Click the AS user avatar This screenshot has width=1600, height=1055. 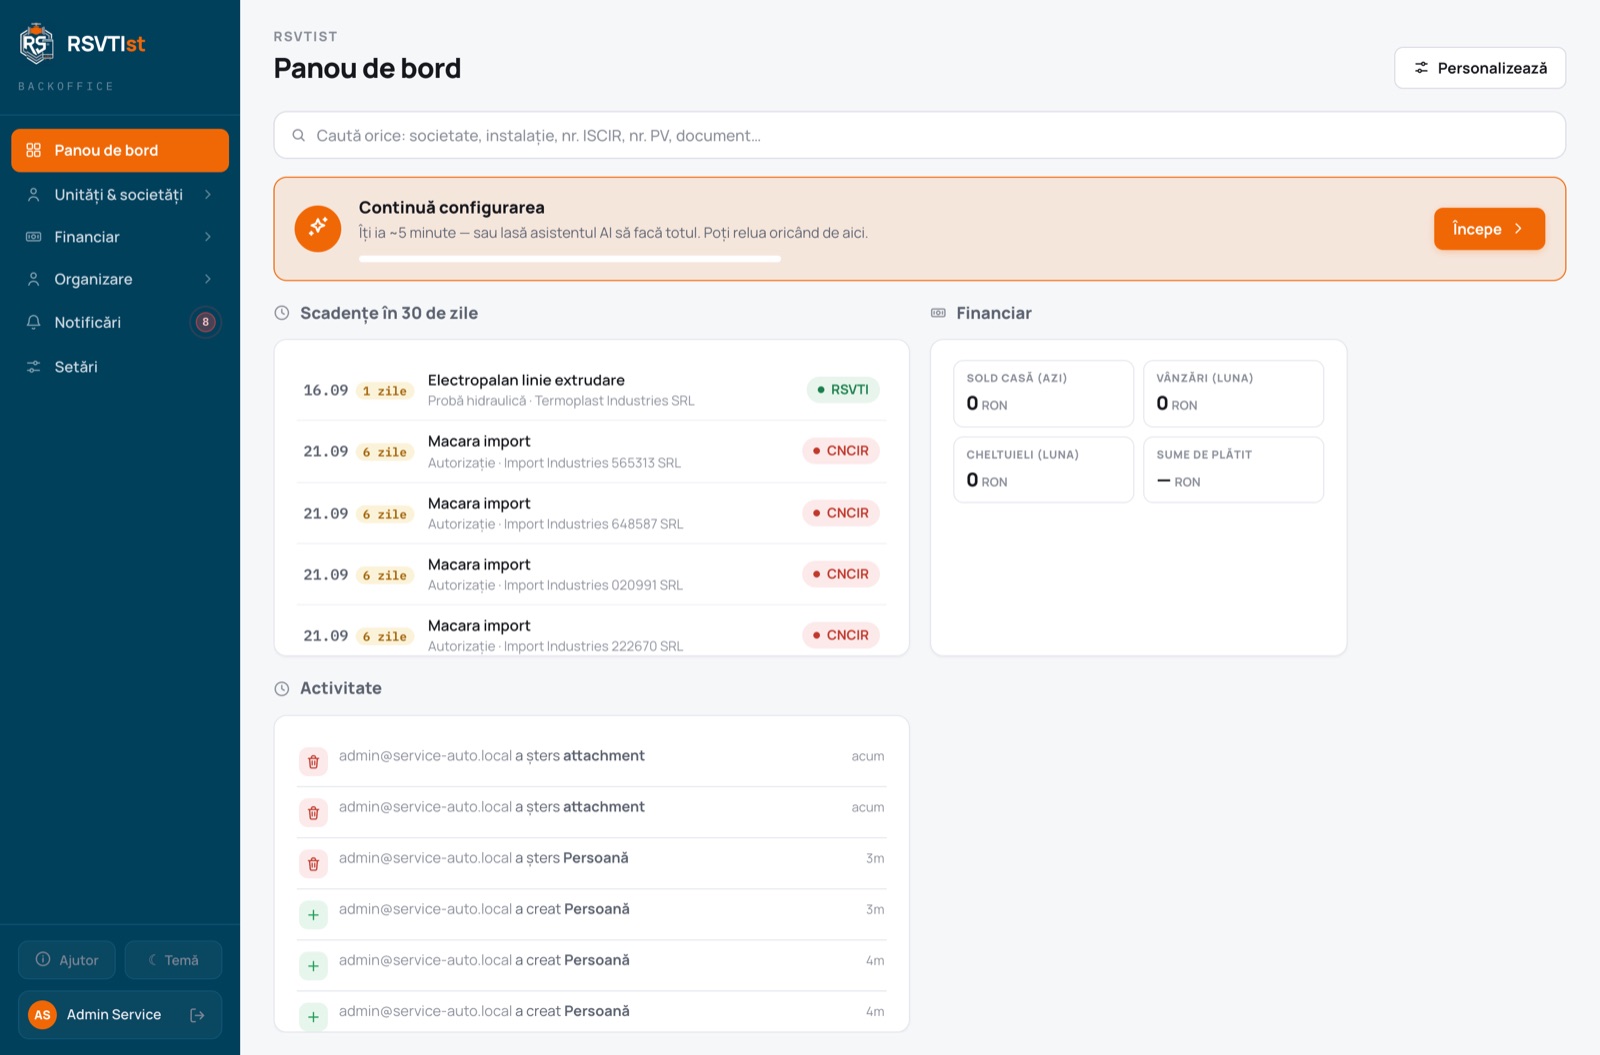pyautogui.click(x=42, y=1014)
